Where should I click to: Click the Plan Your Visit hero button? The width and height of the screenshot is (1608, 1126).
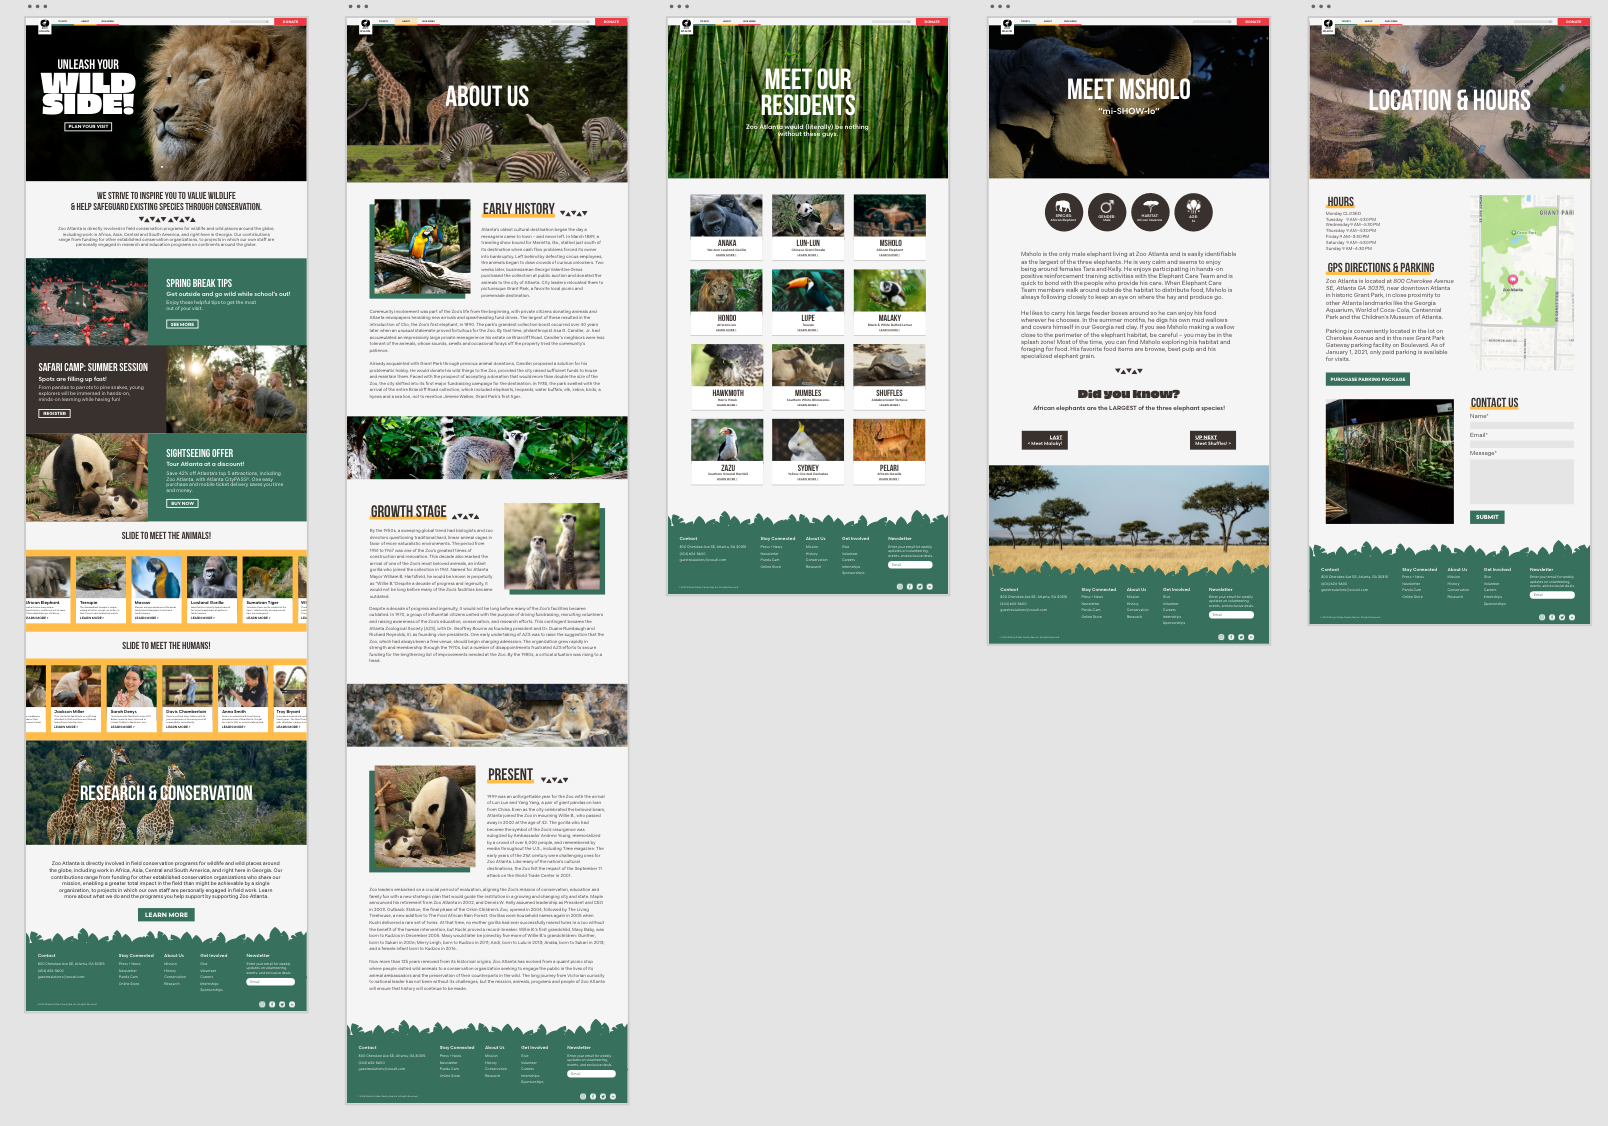tap(88, 127)
